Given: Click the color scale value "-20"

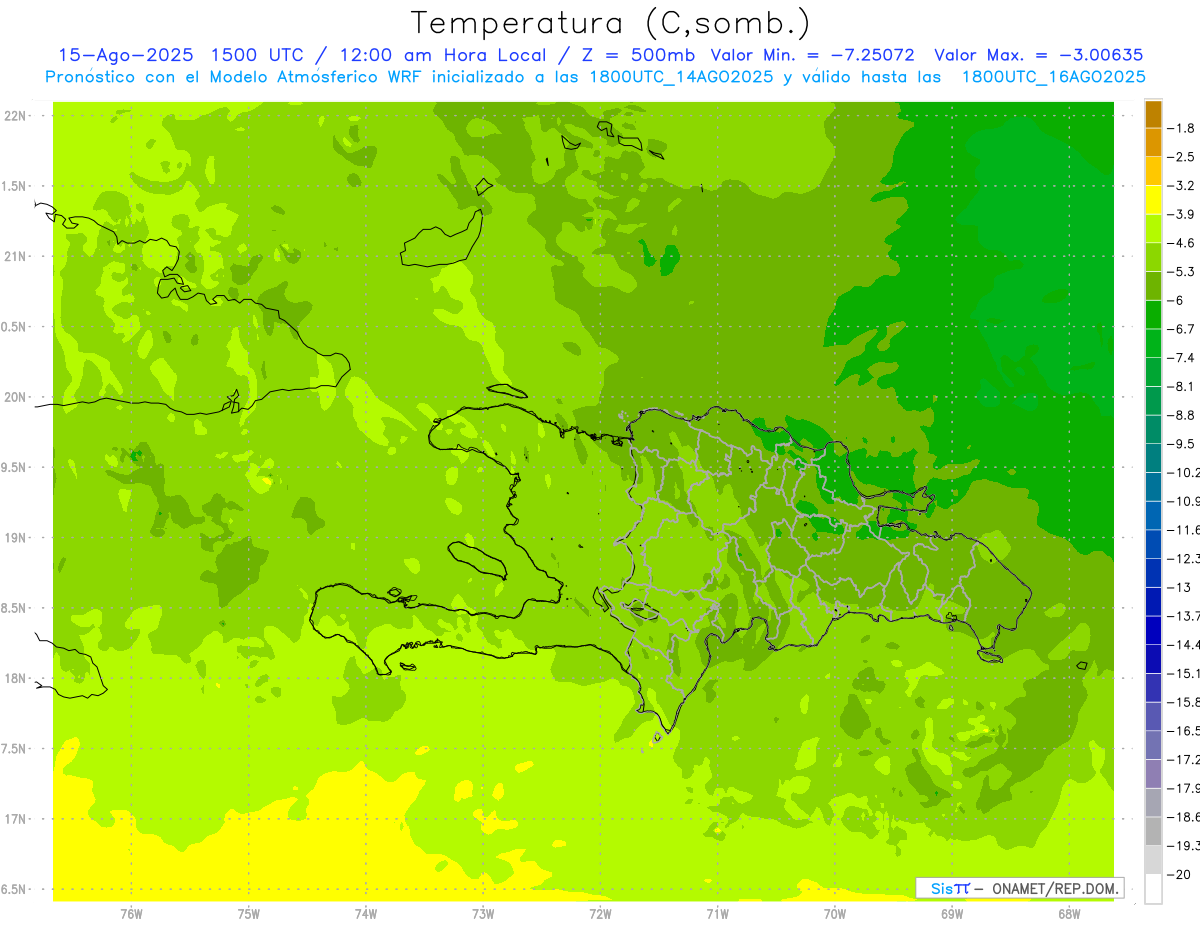Looking at the screenshot, I should pyautogui.click(x=1178, y=874).
